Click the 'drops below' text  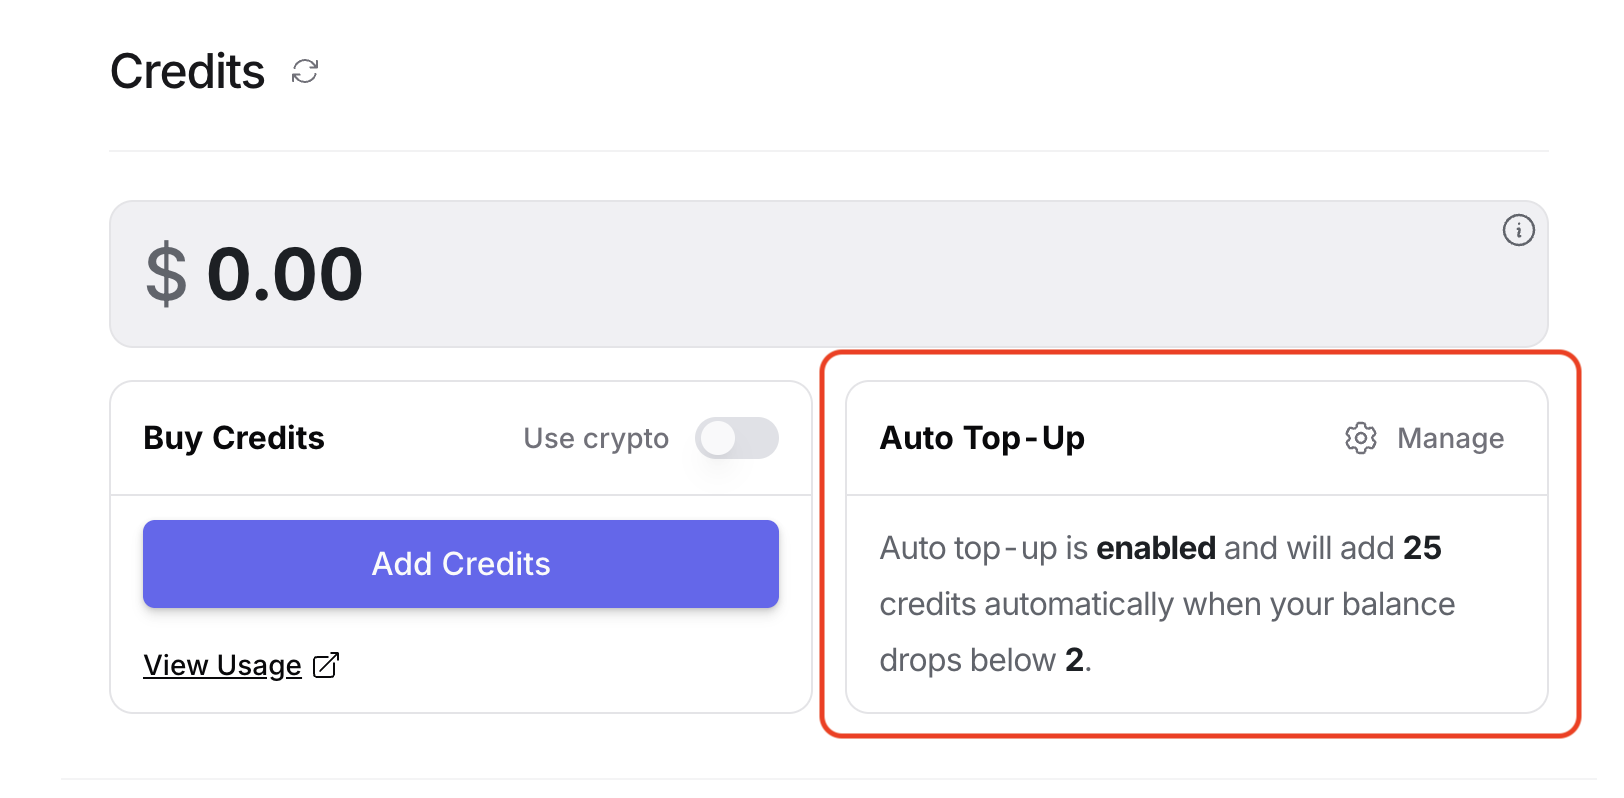(x=967, y=660)
